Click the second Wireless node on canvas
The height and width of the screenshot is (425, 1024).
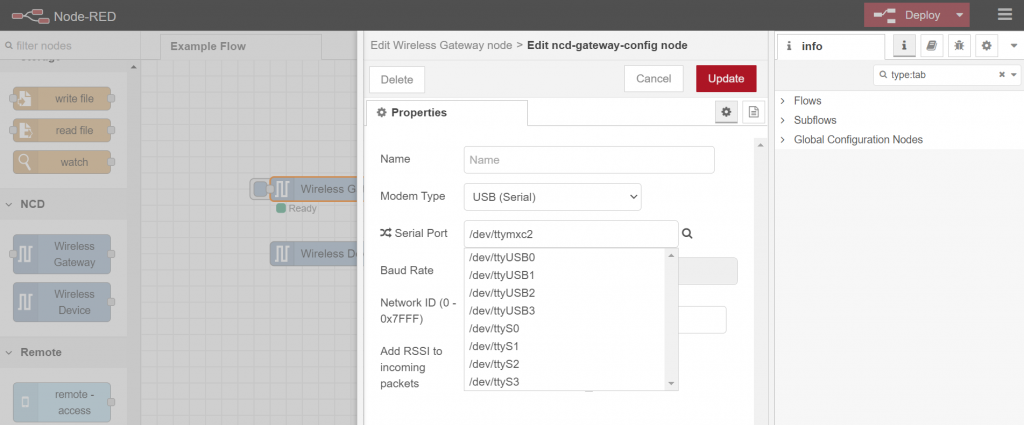pyautogui.click(x=313, y=253)
